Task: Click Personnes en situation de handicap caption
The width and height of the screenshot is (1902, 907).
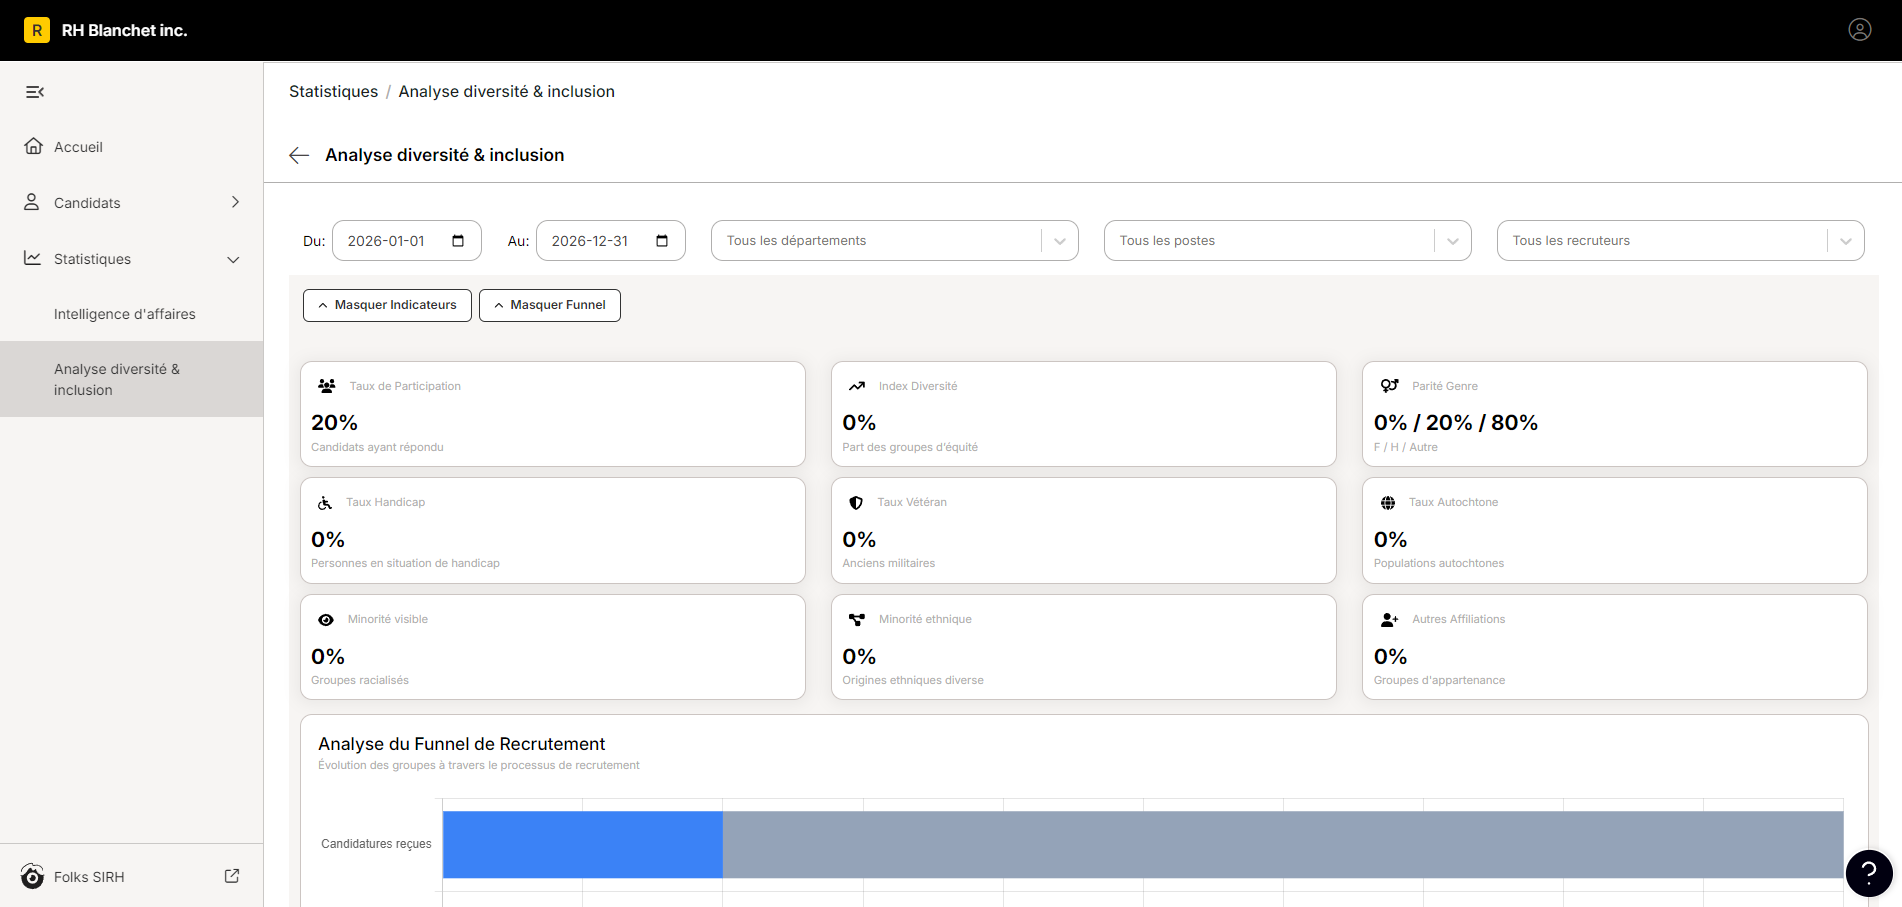Action: 405,563
